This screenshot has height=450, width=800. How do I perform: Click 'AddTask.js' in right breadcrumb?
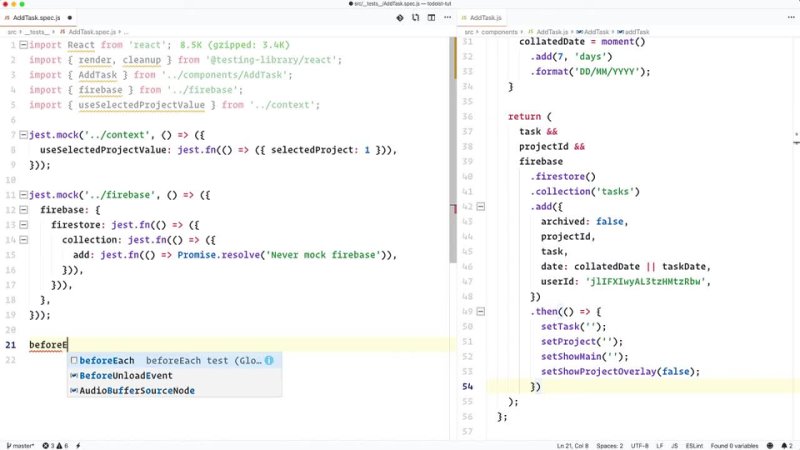tap(552, 32)
